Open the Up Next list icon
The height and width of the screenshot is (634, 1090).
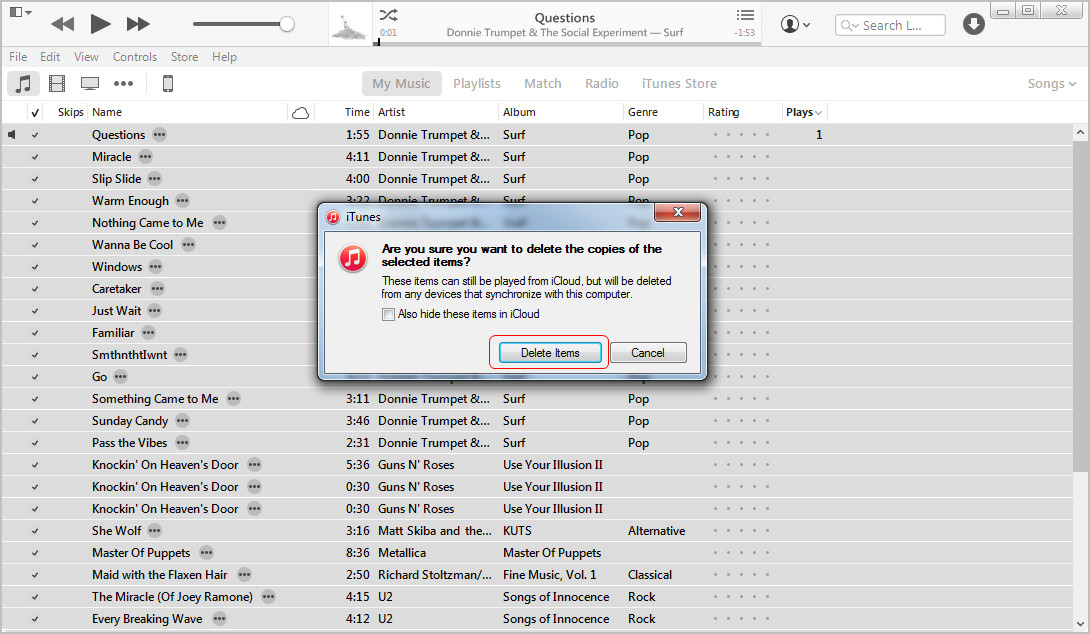click(745, 15)
